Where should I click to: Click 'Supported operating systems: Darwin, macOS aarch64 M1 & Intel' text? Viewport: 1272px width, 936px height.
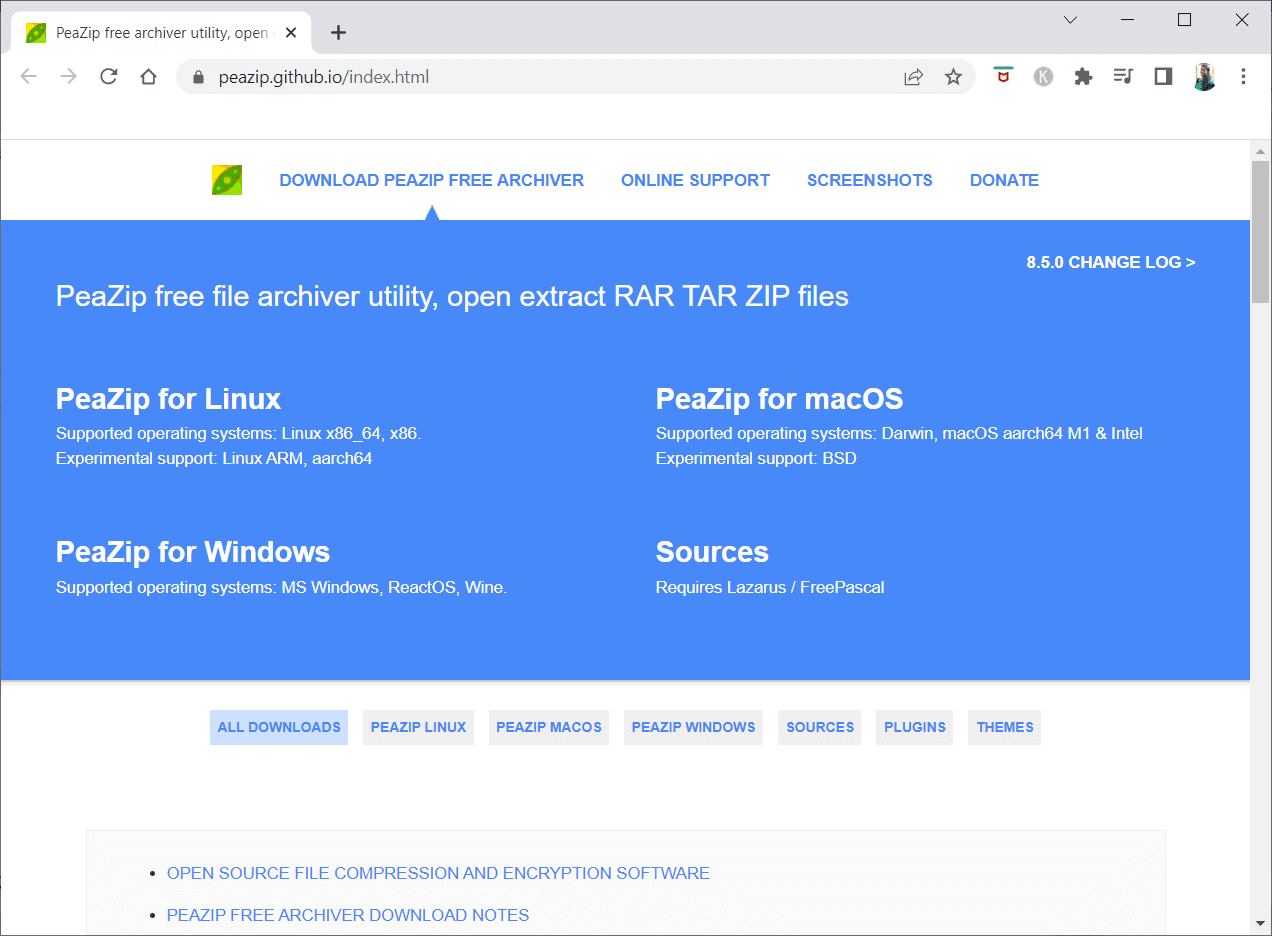coord(899,433)
